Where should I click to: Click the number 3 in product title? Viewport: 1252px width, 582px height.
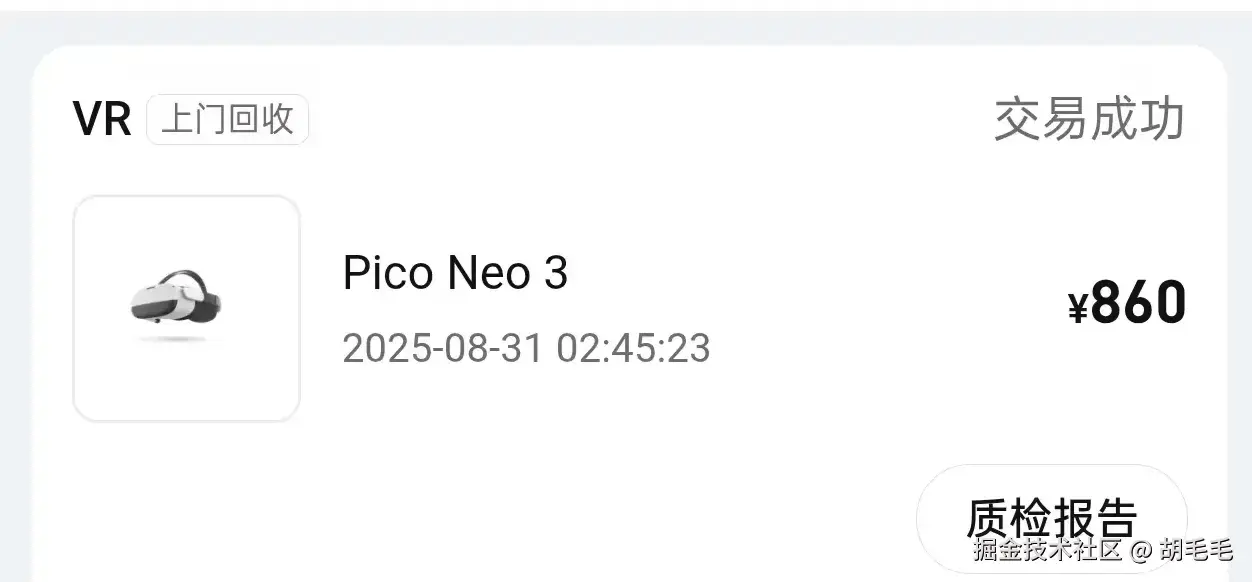tap(556, 272)
